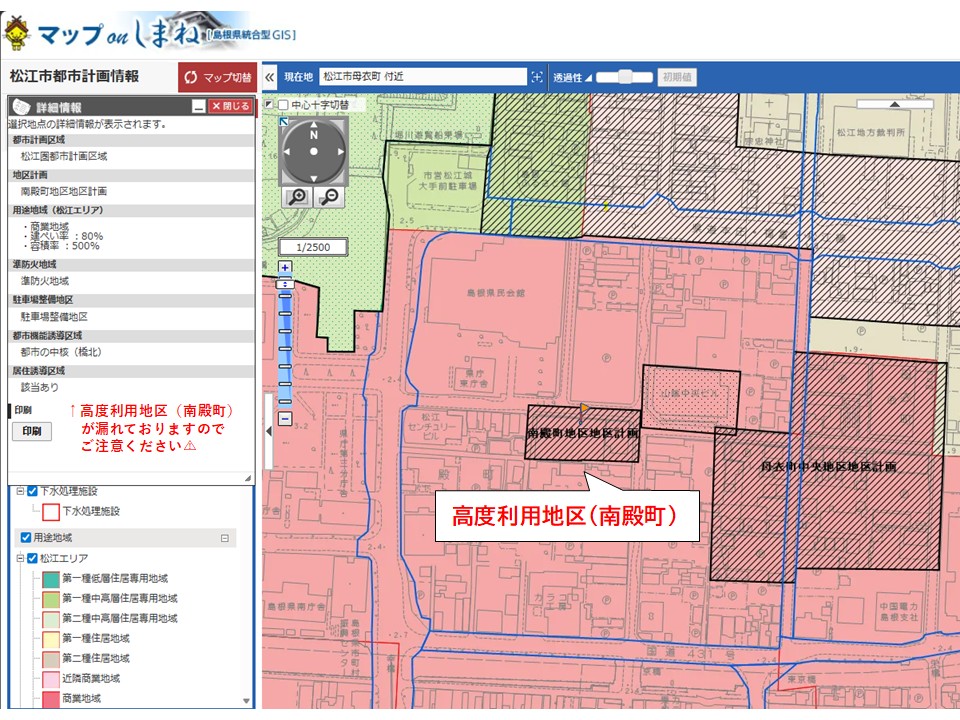Click the 透過性 transparency slider handle
The height and width of the screenshot is (720, 960).
(x=624, y=77)
